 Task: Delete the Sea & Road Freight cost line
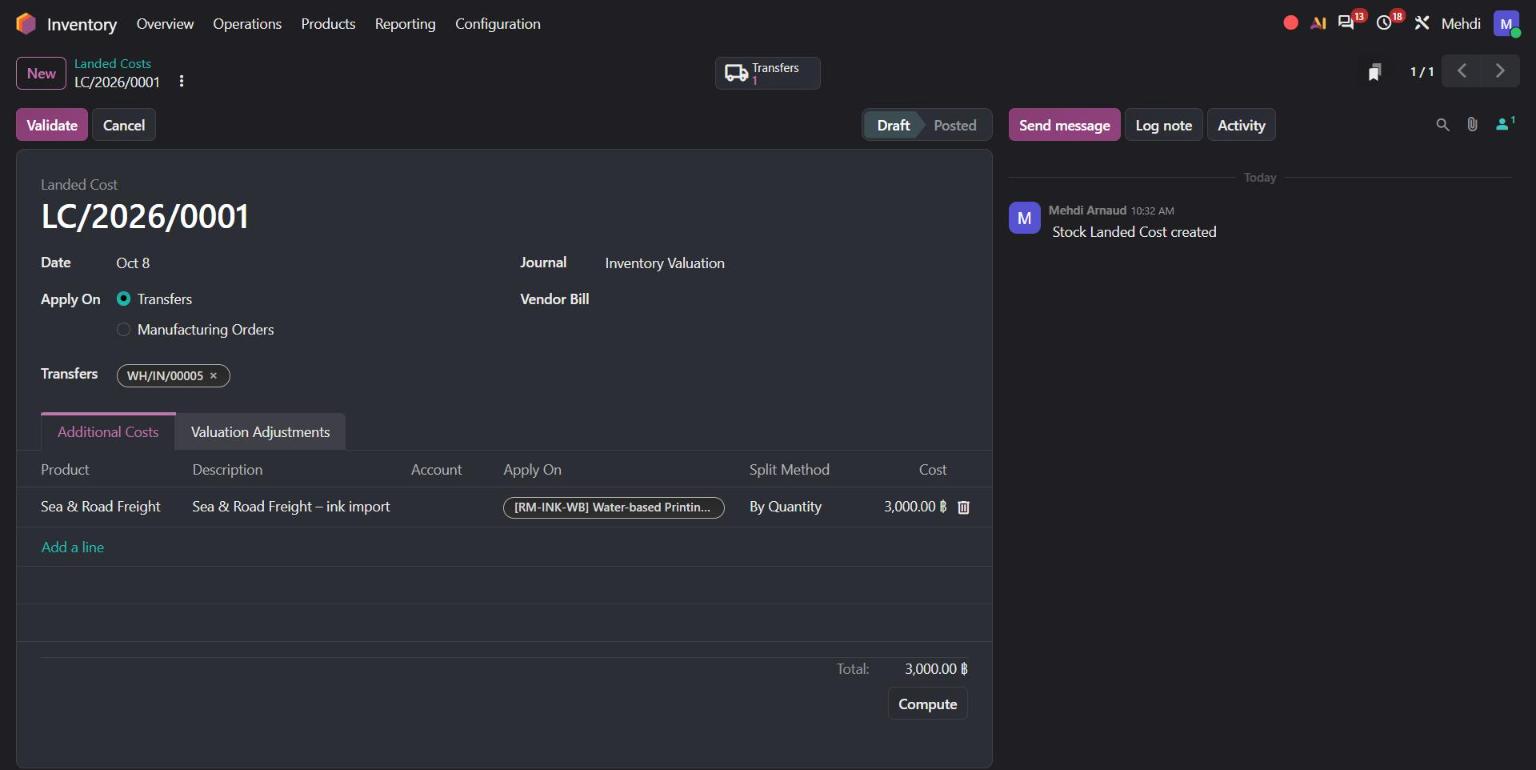pyautogui.click(x=964, y=507)
